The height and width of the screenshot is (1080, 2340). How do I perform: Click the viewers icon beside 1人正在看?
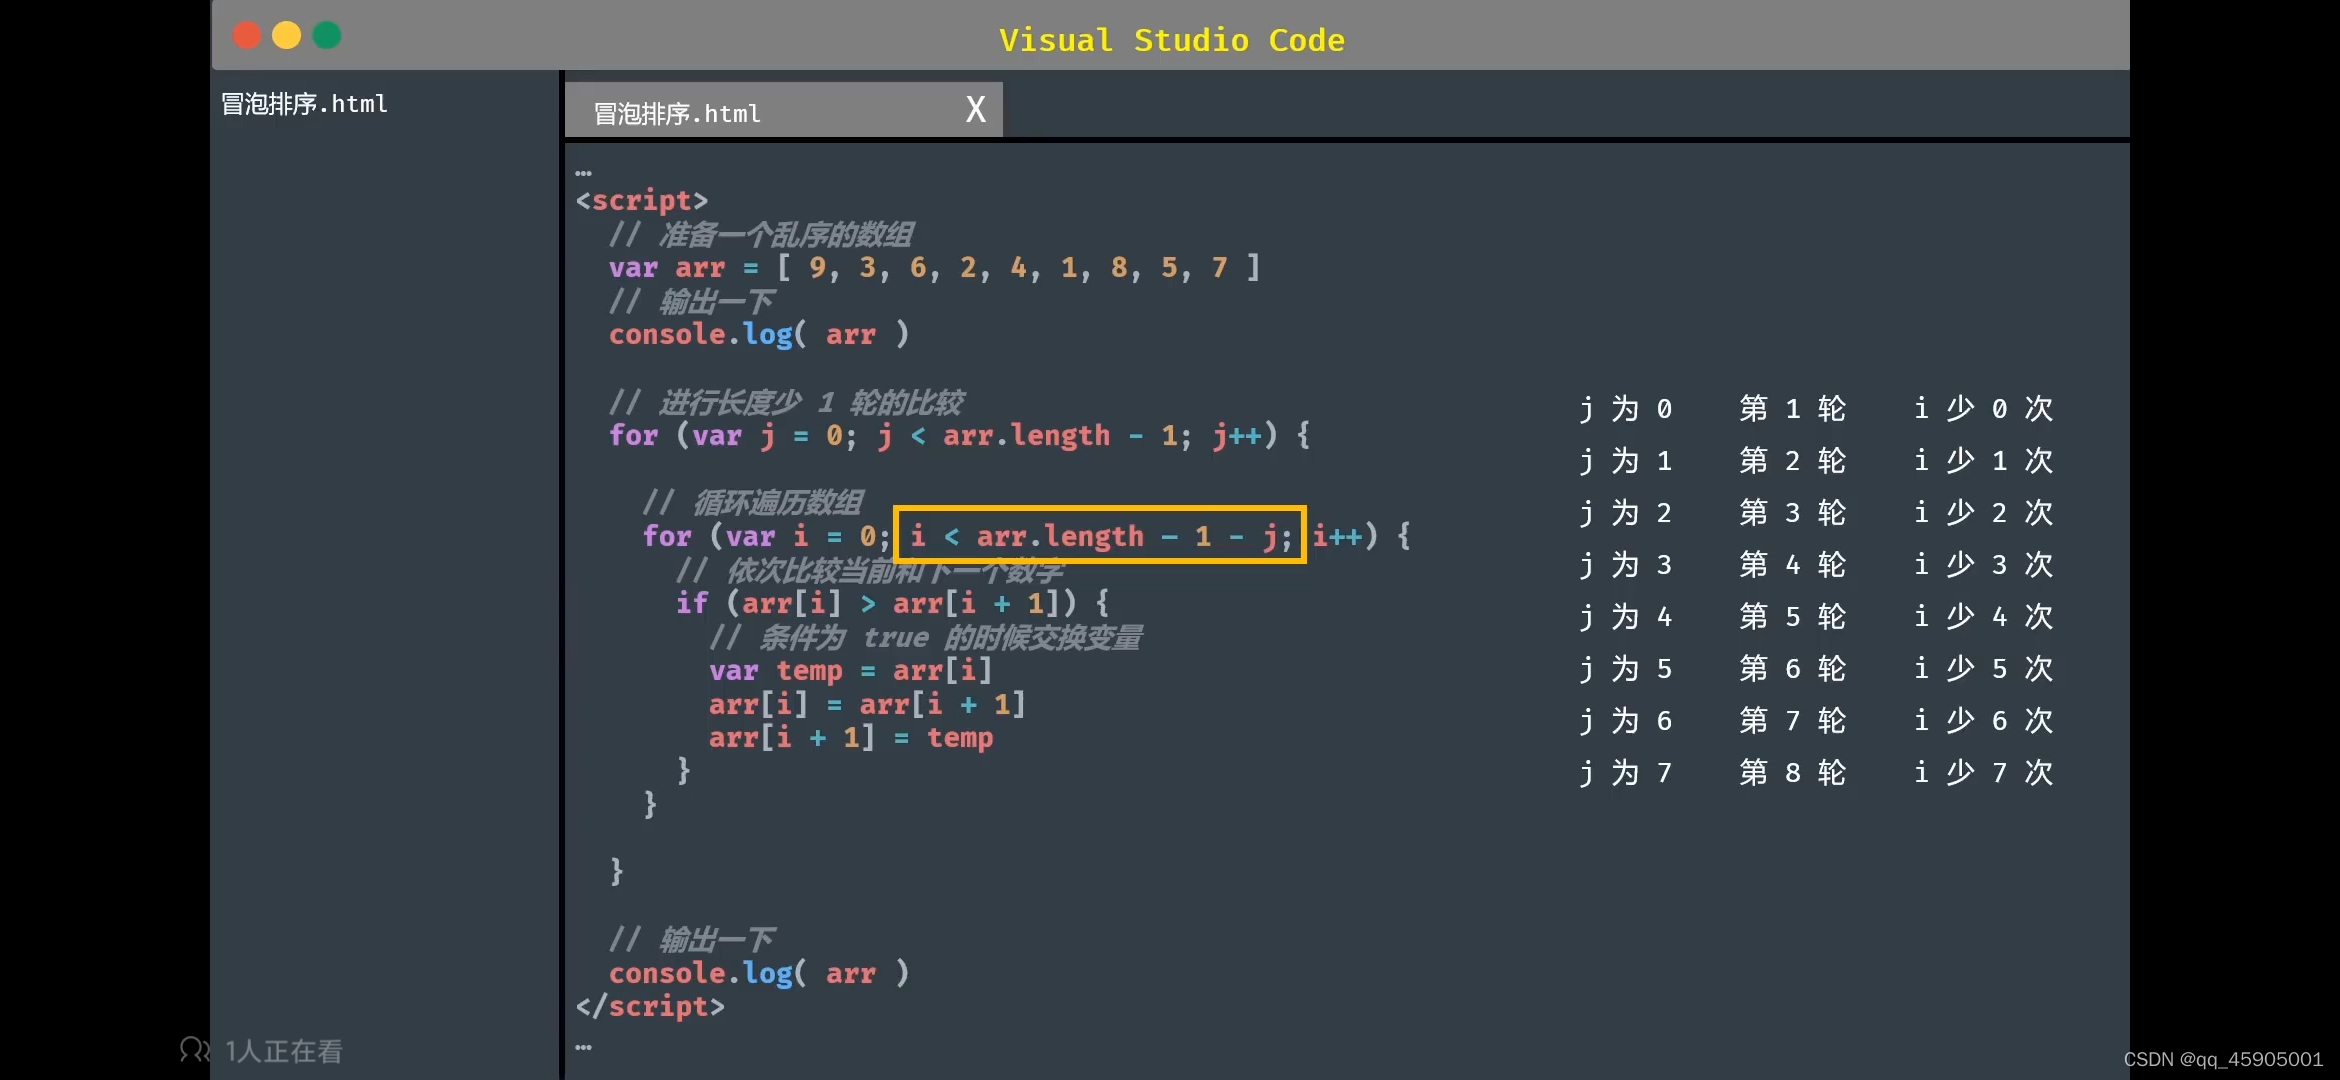point(194,1049)
